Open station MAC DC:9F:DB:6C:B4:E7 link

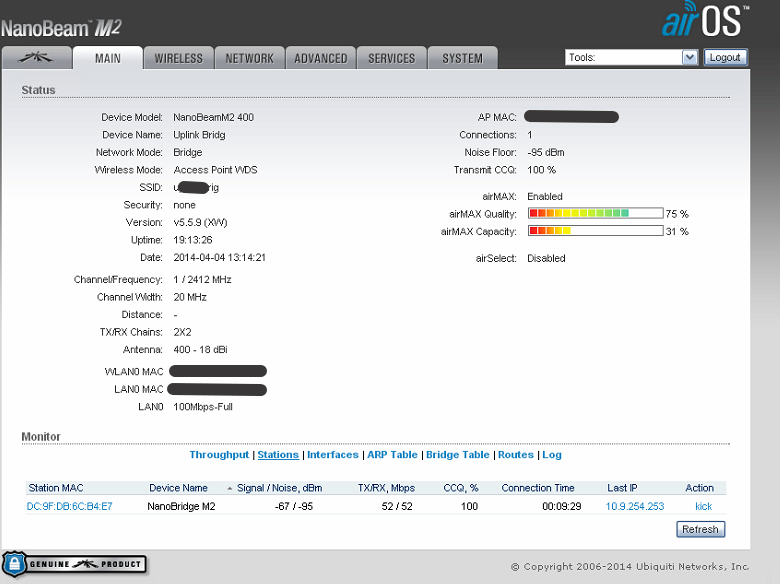(70, 506)
